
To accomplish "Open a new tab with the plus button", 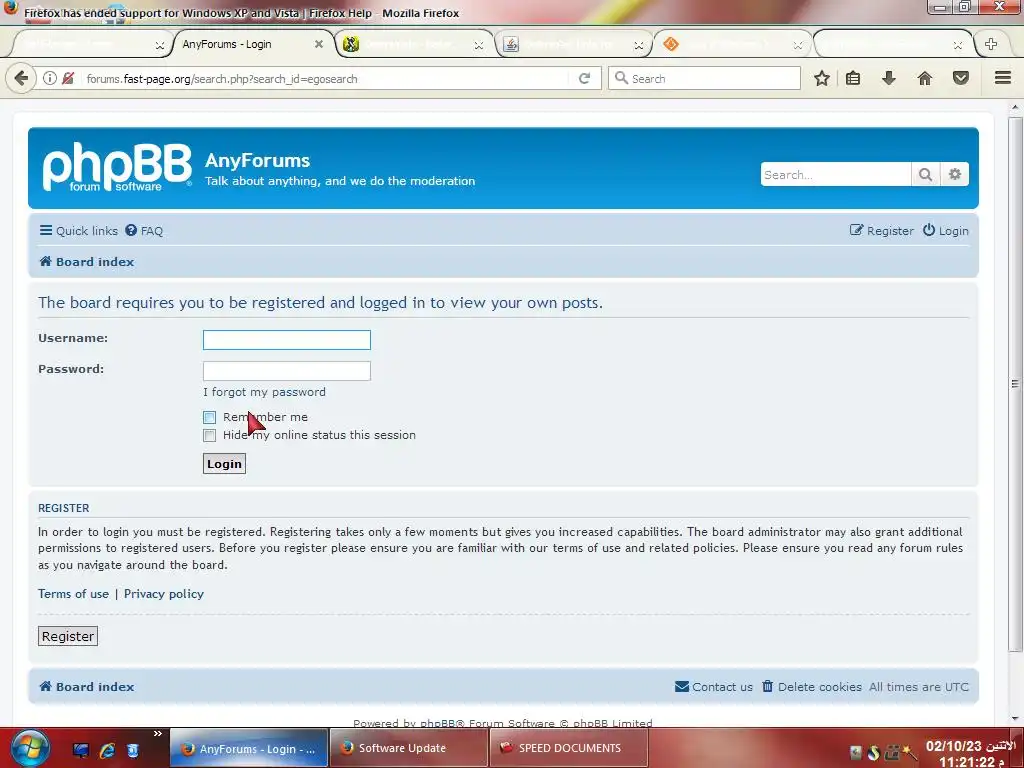I will (991, 44).
